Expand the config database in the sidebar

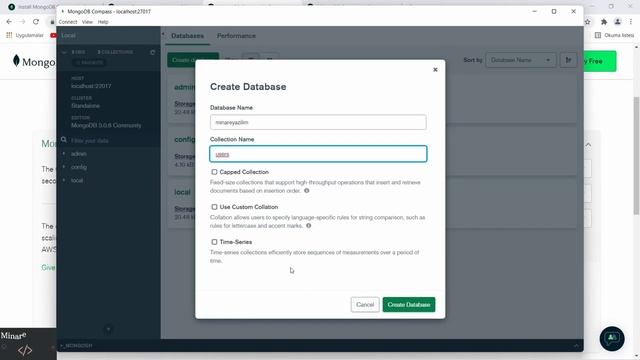coord(64,167)
